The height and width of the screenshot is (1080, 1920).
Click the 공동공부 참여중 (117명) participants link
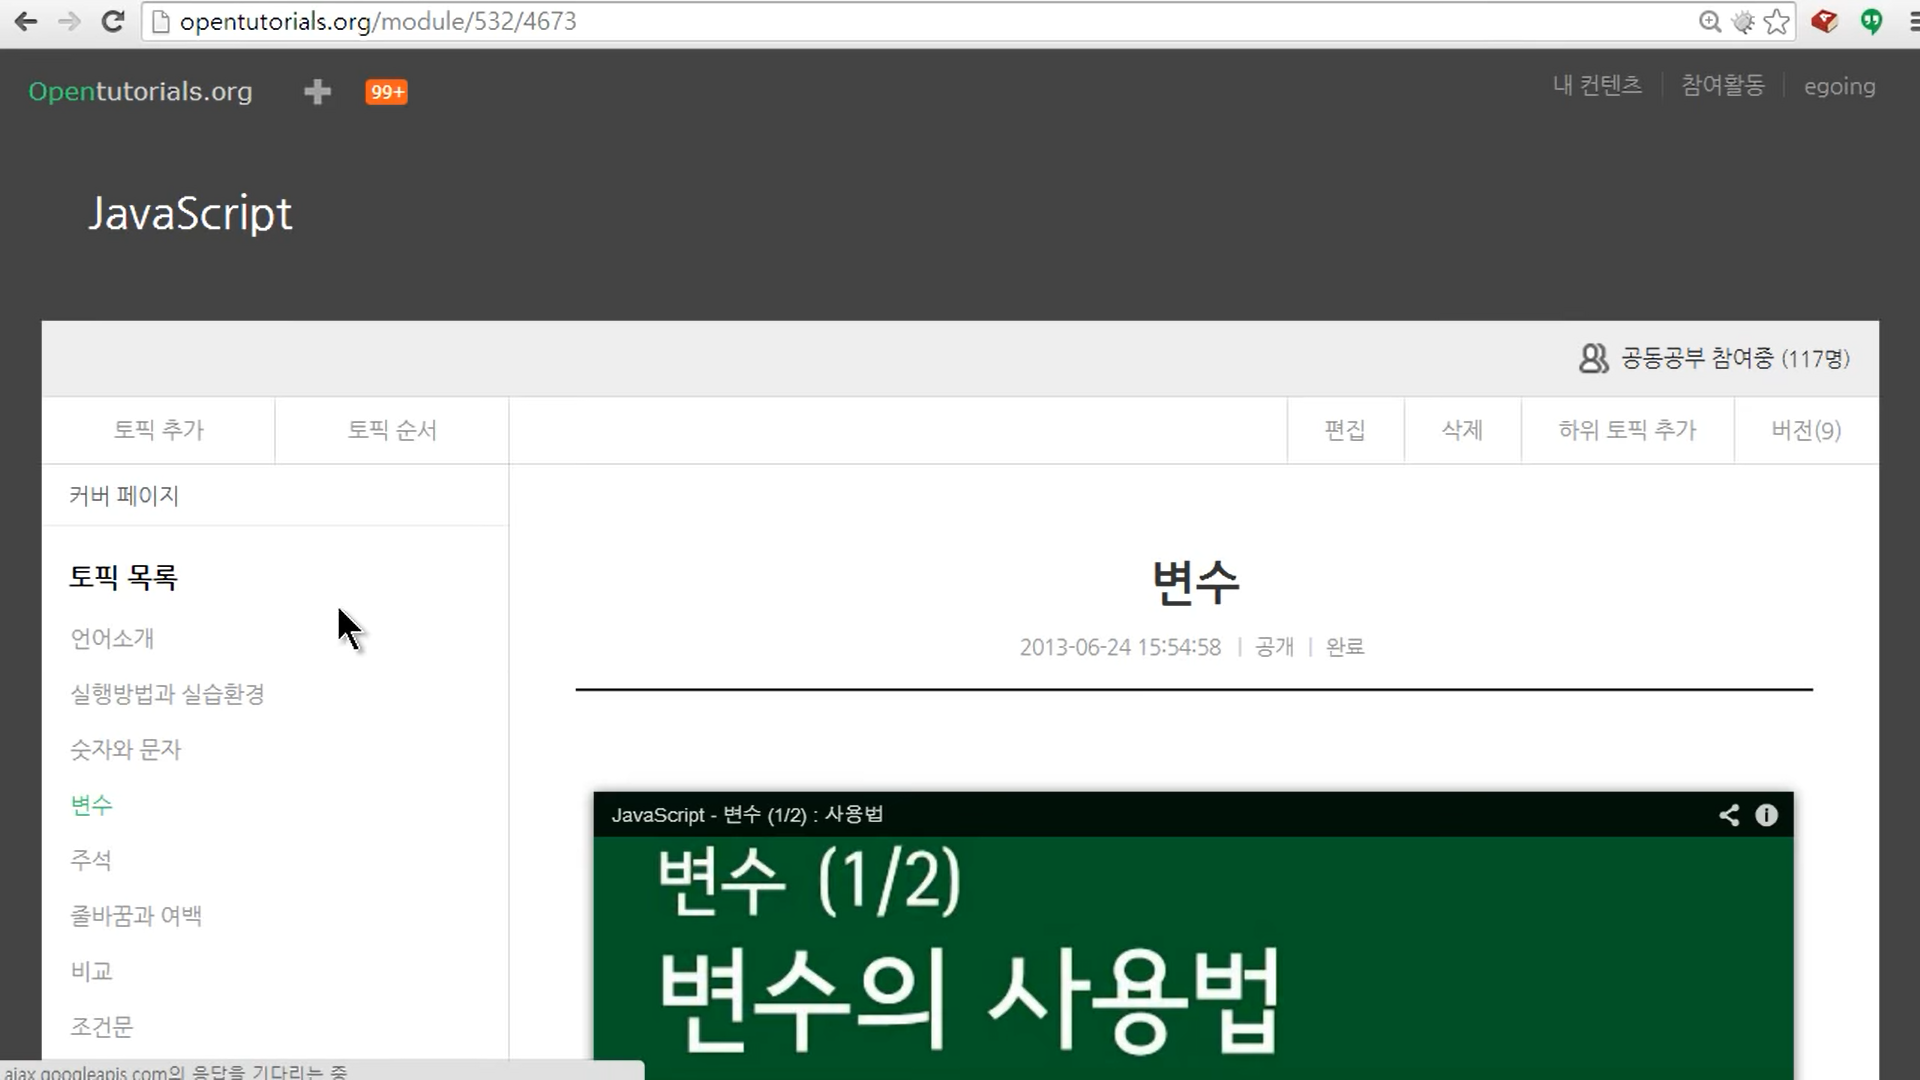click(1715, 358)
